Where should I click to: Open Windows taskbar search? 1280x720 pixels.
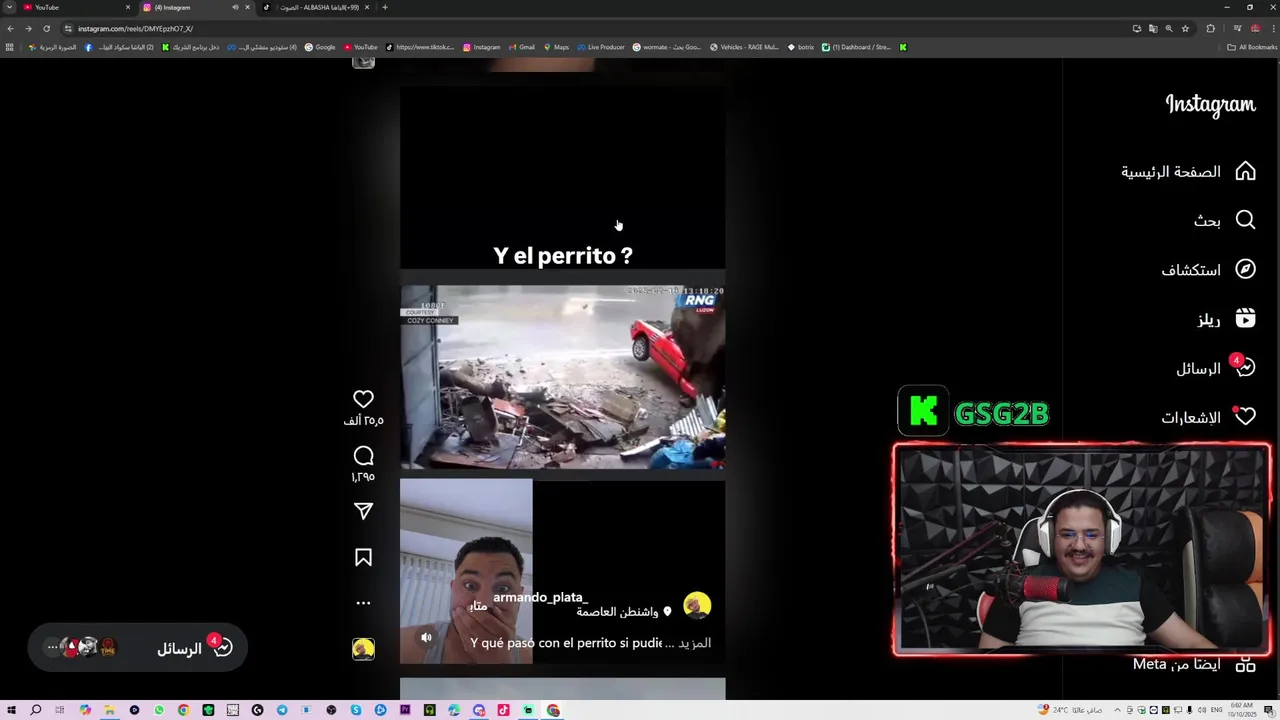point(35,710)
